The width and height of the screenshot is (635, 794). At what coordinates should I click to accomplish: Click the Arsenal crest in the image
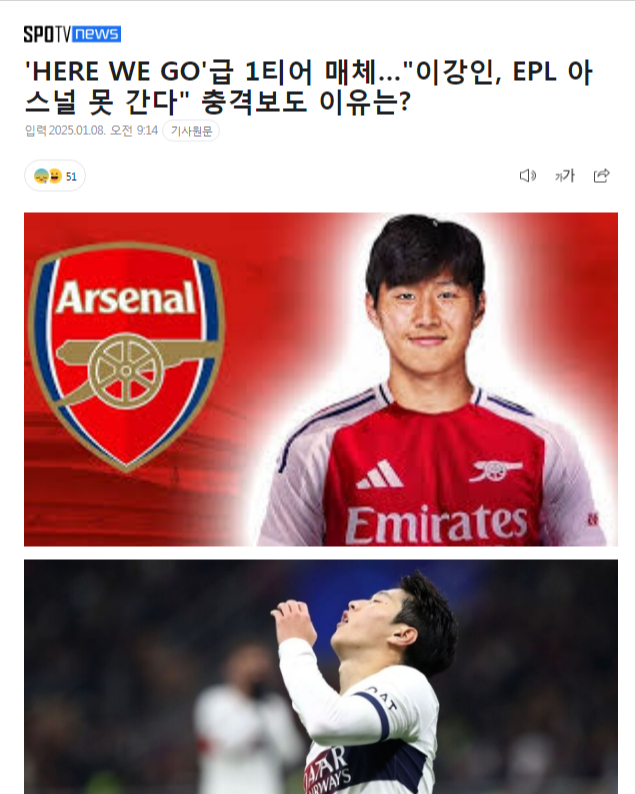click(x=126, y=356)
